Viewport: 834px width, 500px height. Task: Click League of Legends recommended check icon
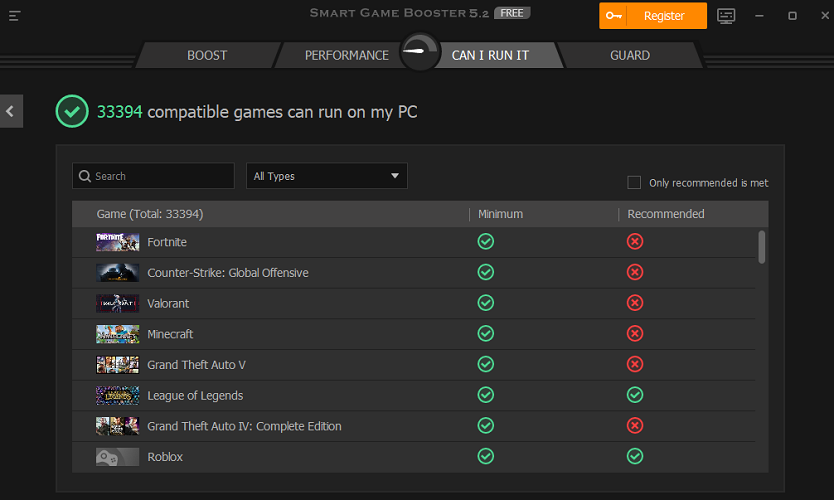(x=635, y=395)
